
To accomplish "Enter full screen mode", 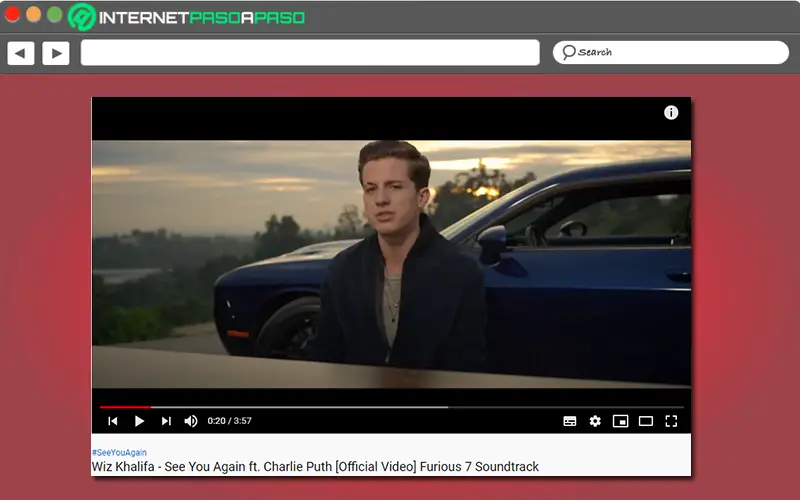I will coord(671,421).
